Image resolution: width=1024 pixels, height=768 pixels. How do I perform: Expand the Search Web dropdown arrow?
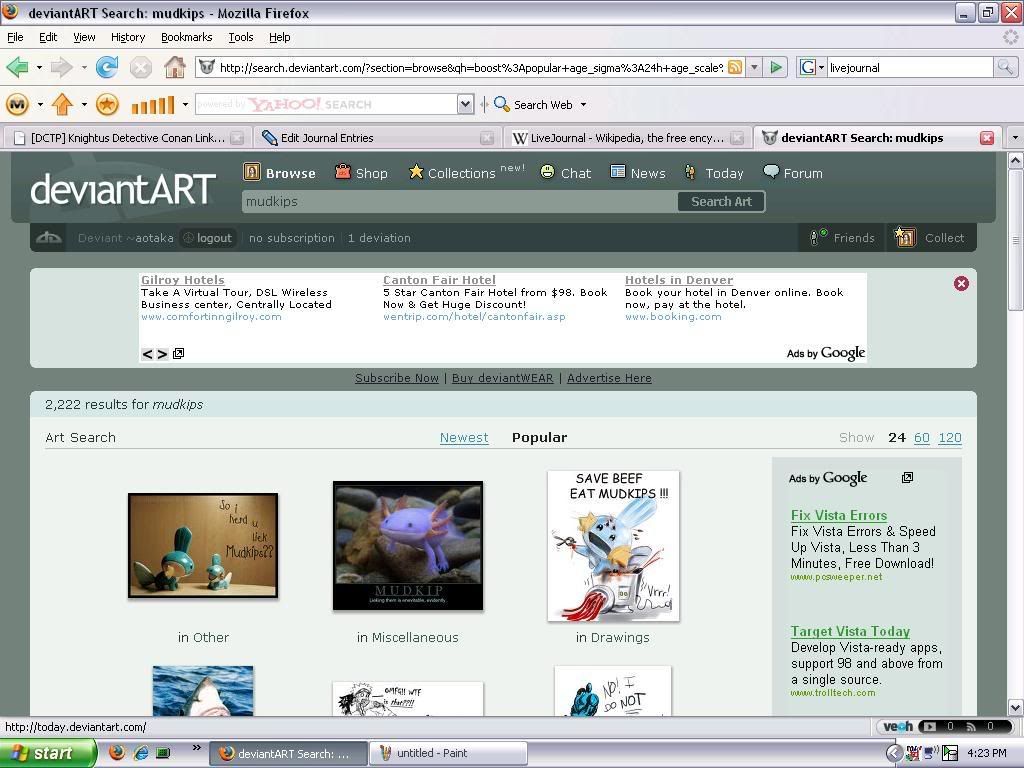tap(583, 104)
